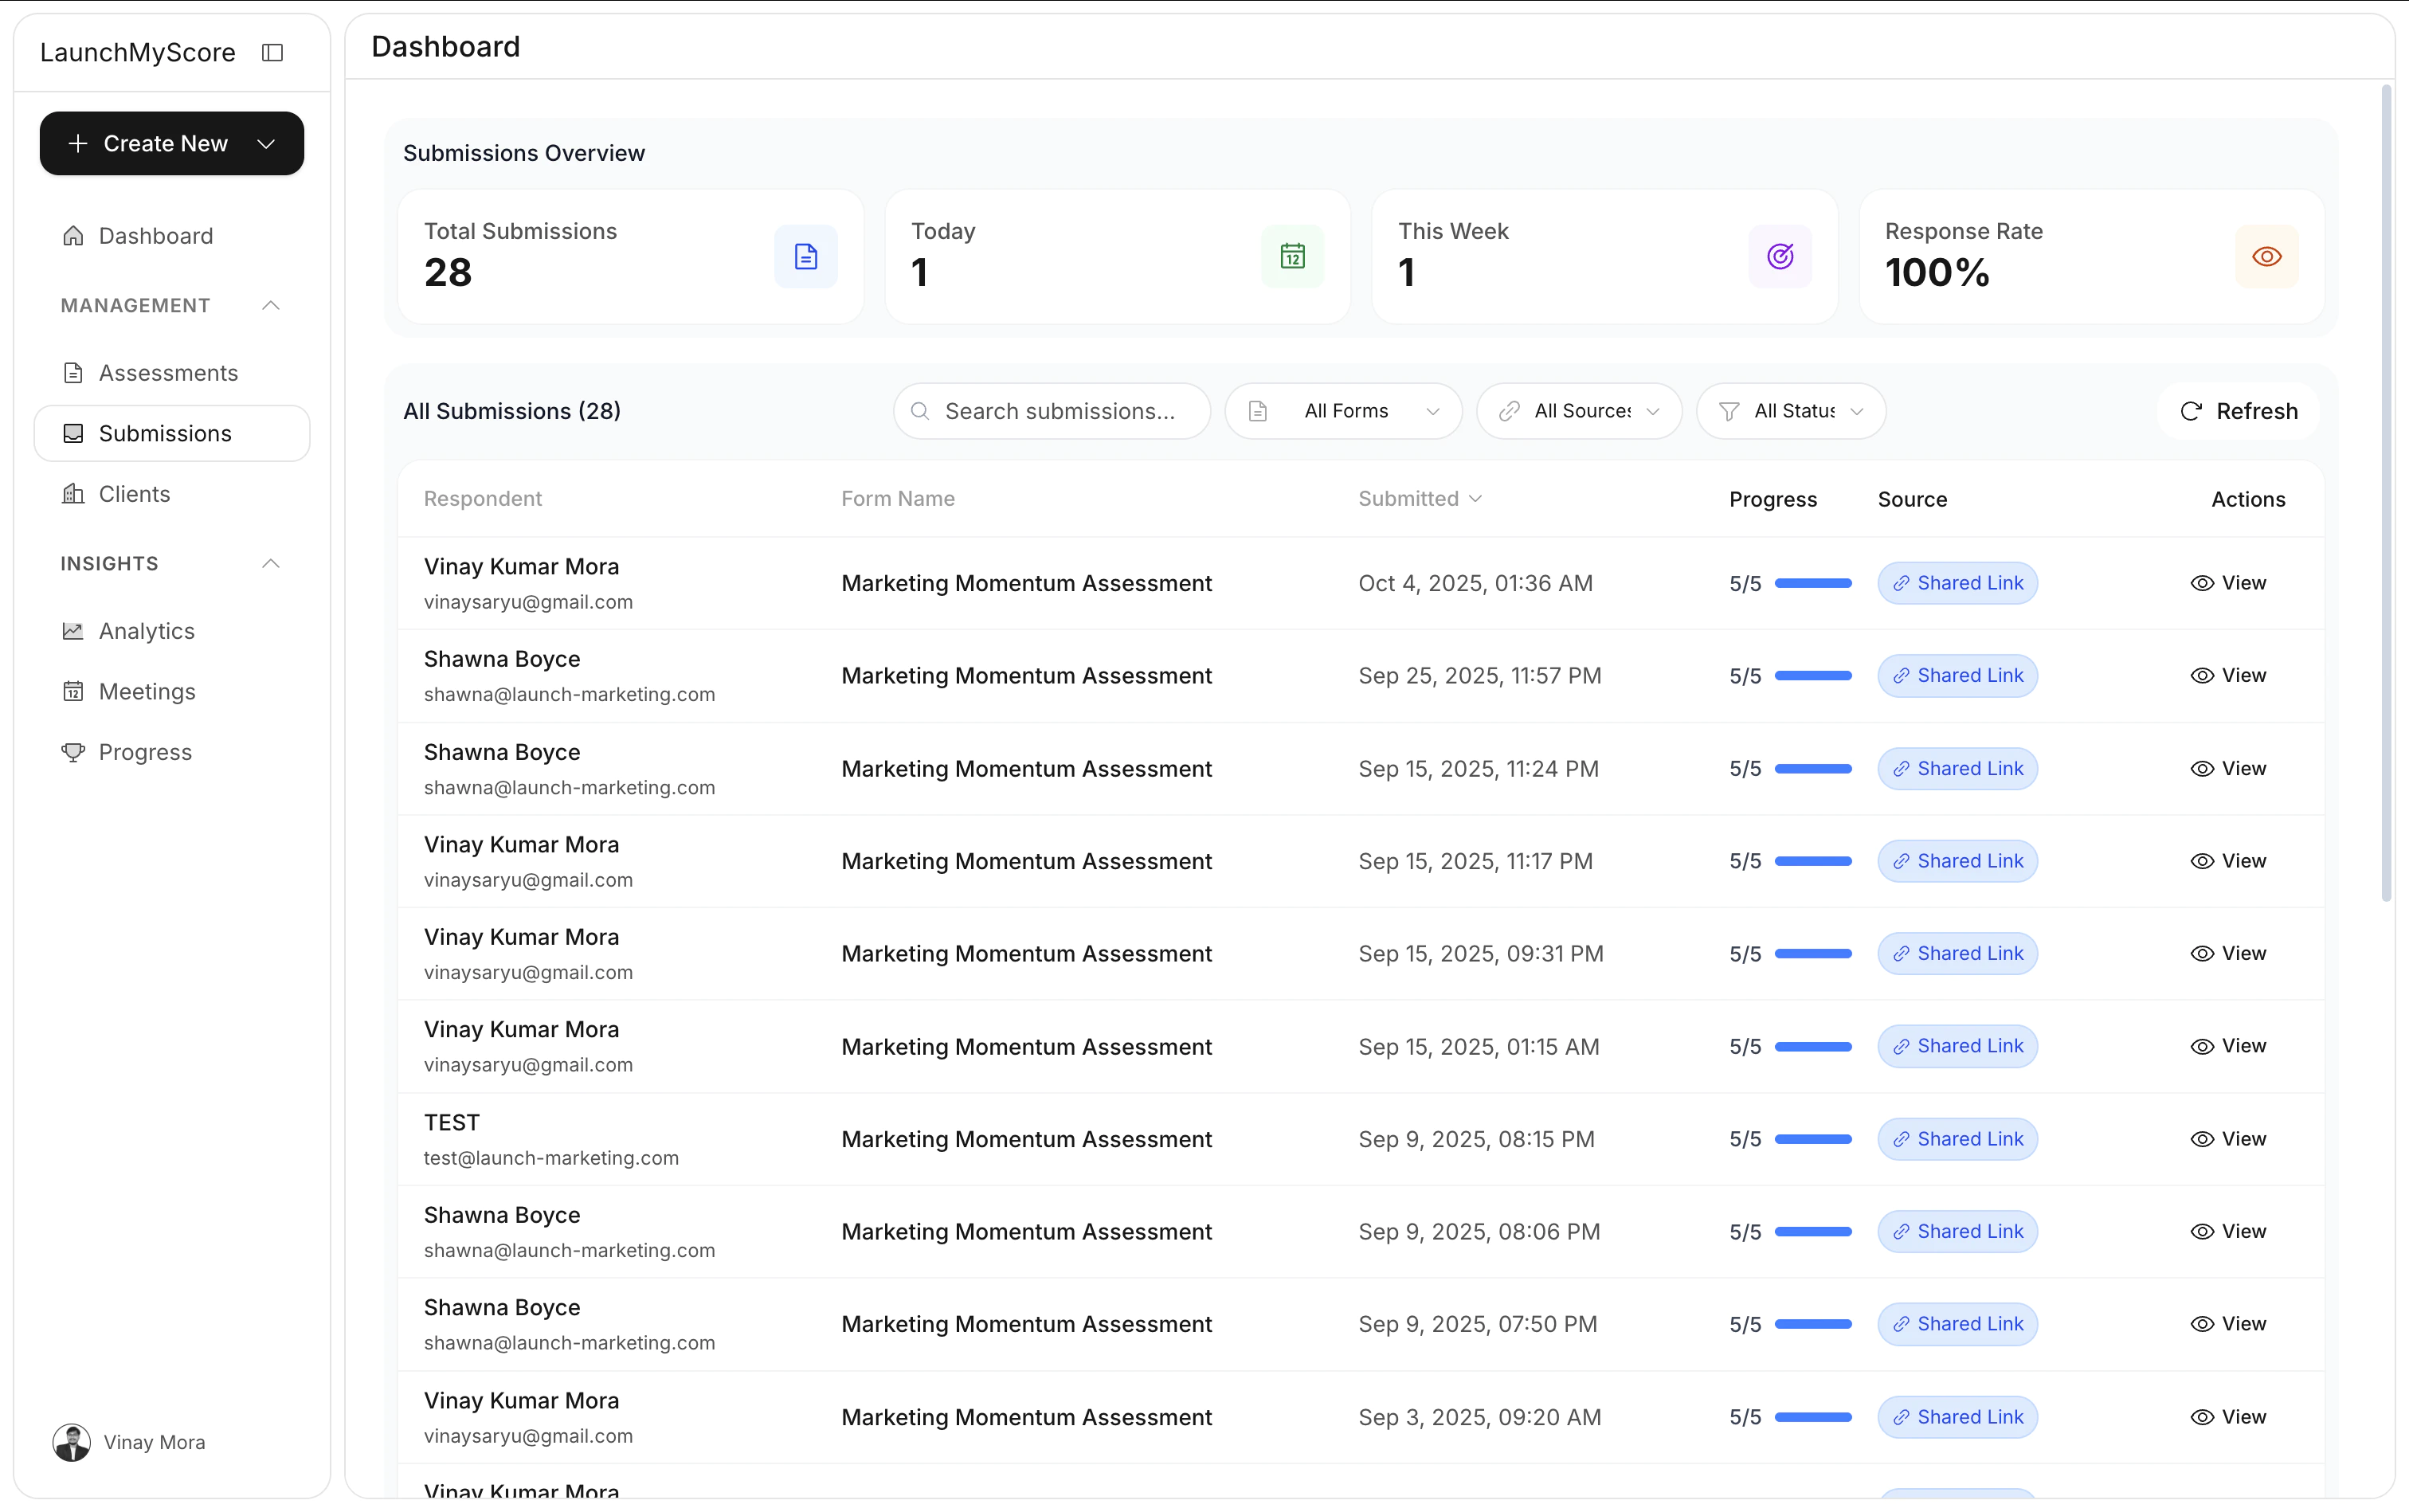2409x1512 pixels.
Task: Select the All Status filter tab
Action: click(1790, 411)
